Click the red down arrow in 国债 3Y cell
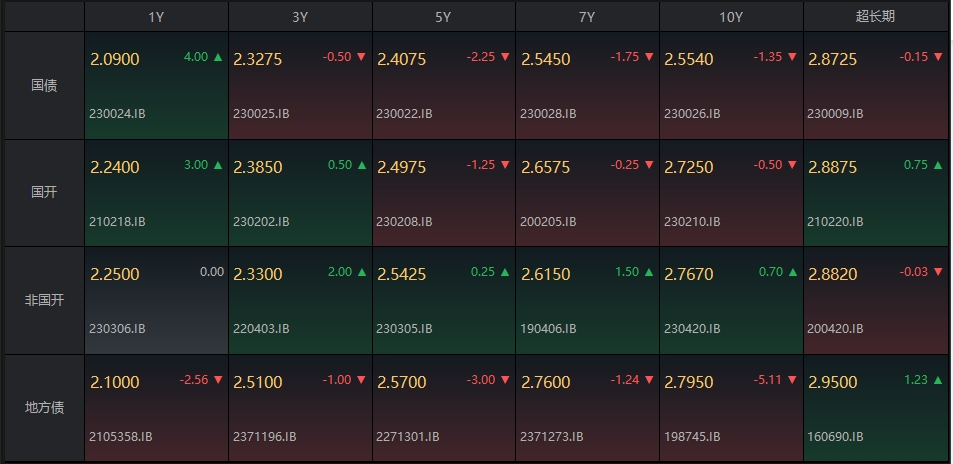 (362, 57)
